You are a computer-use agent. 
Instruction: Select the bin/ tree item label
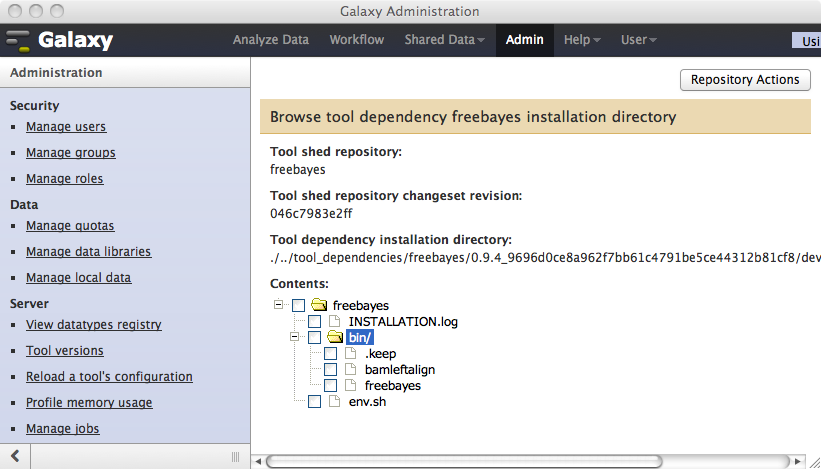360,338
